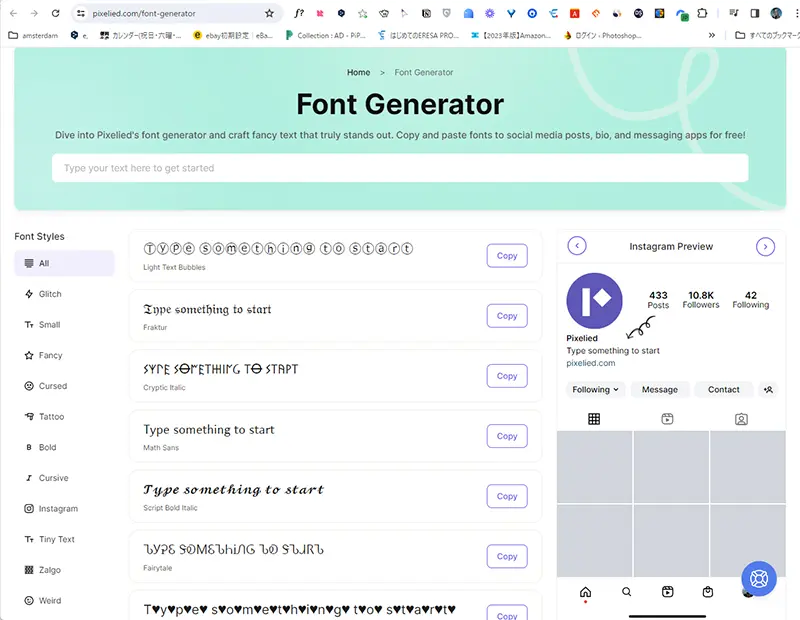Click the browser back arrow

point(13,13)
